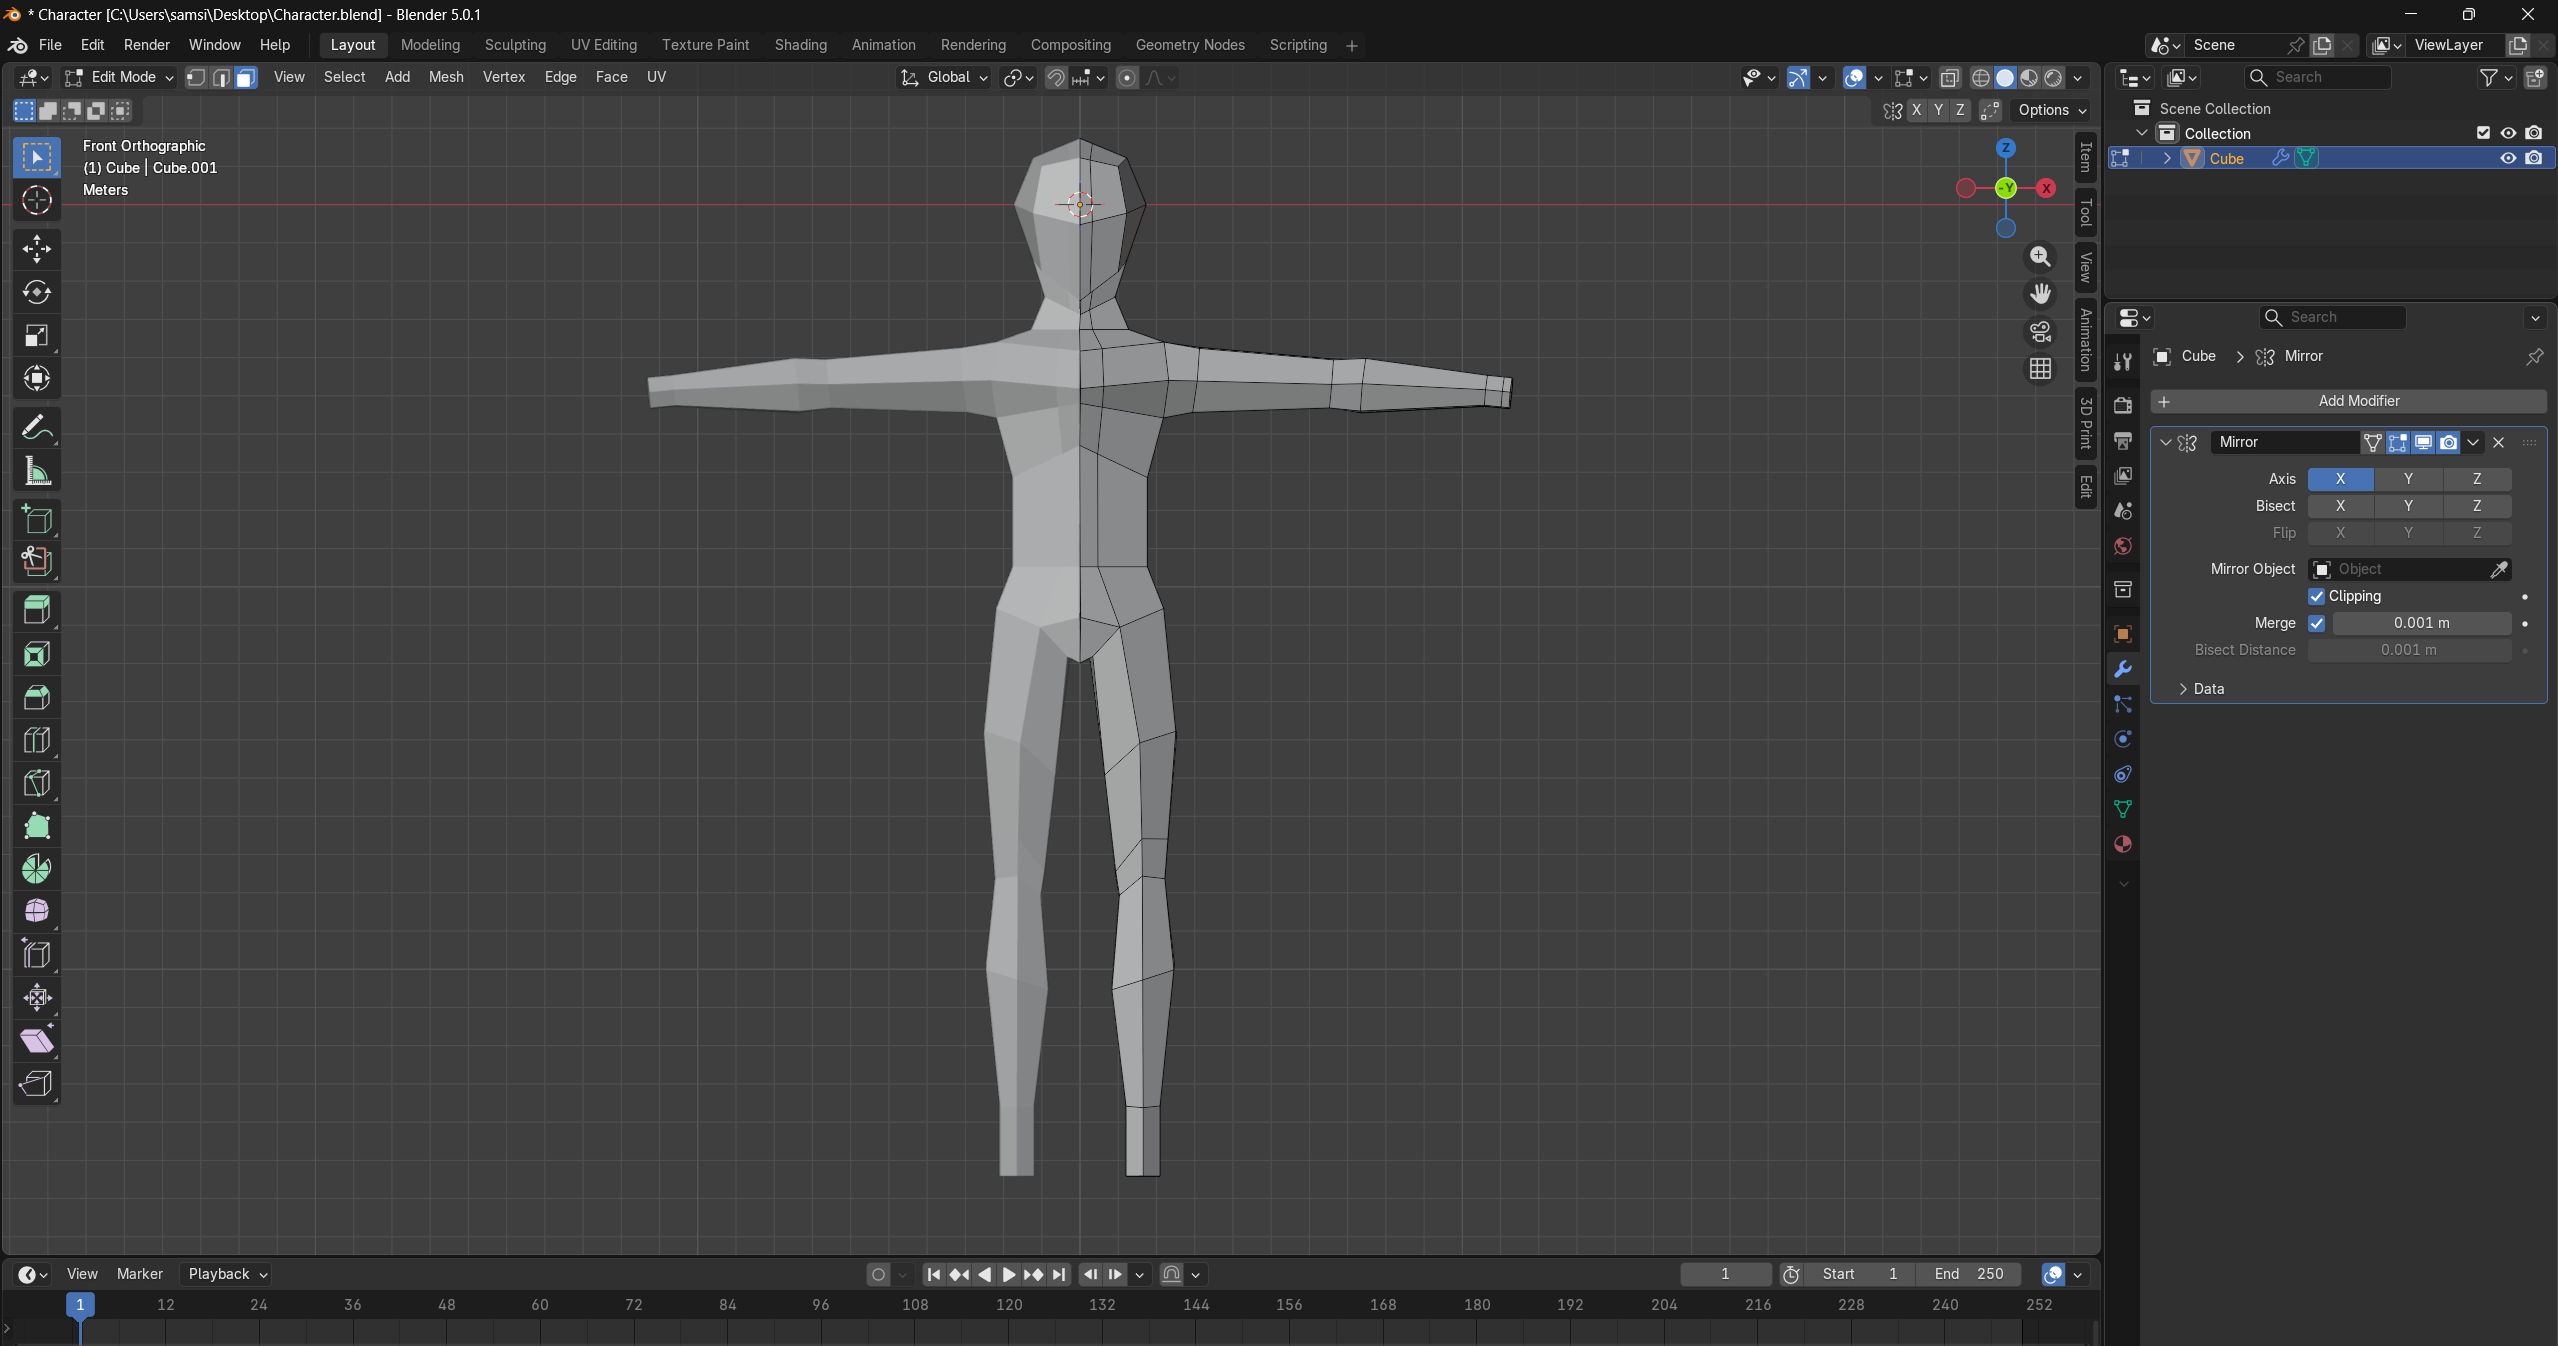Enable the Clipping checkbox
2558x1346 pixels.
pos(2316,596)
